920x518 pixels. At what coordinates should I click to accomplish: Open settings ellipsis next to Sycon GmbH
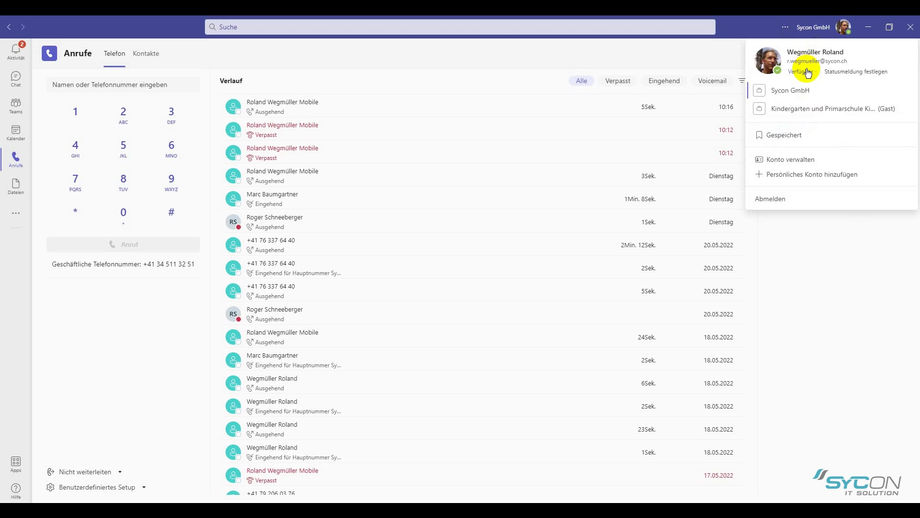(x=785, y=27)
